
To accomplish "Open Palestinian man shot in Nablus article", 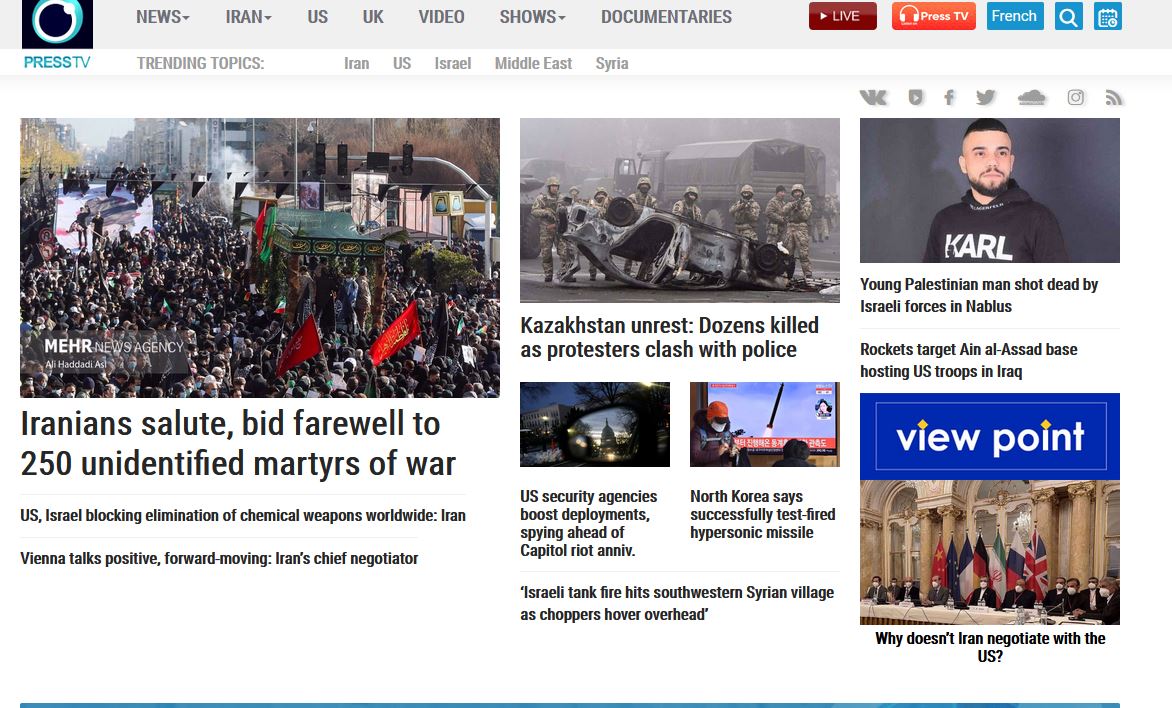I will click(979, 295).
